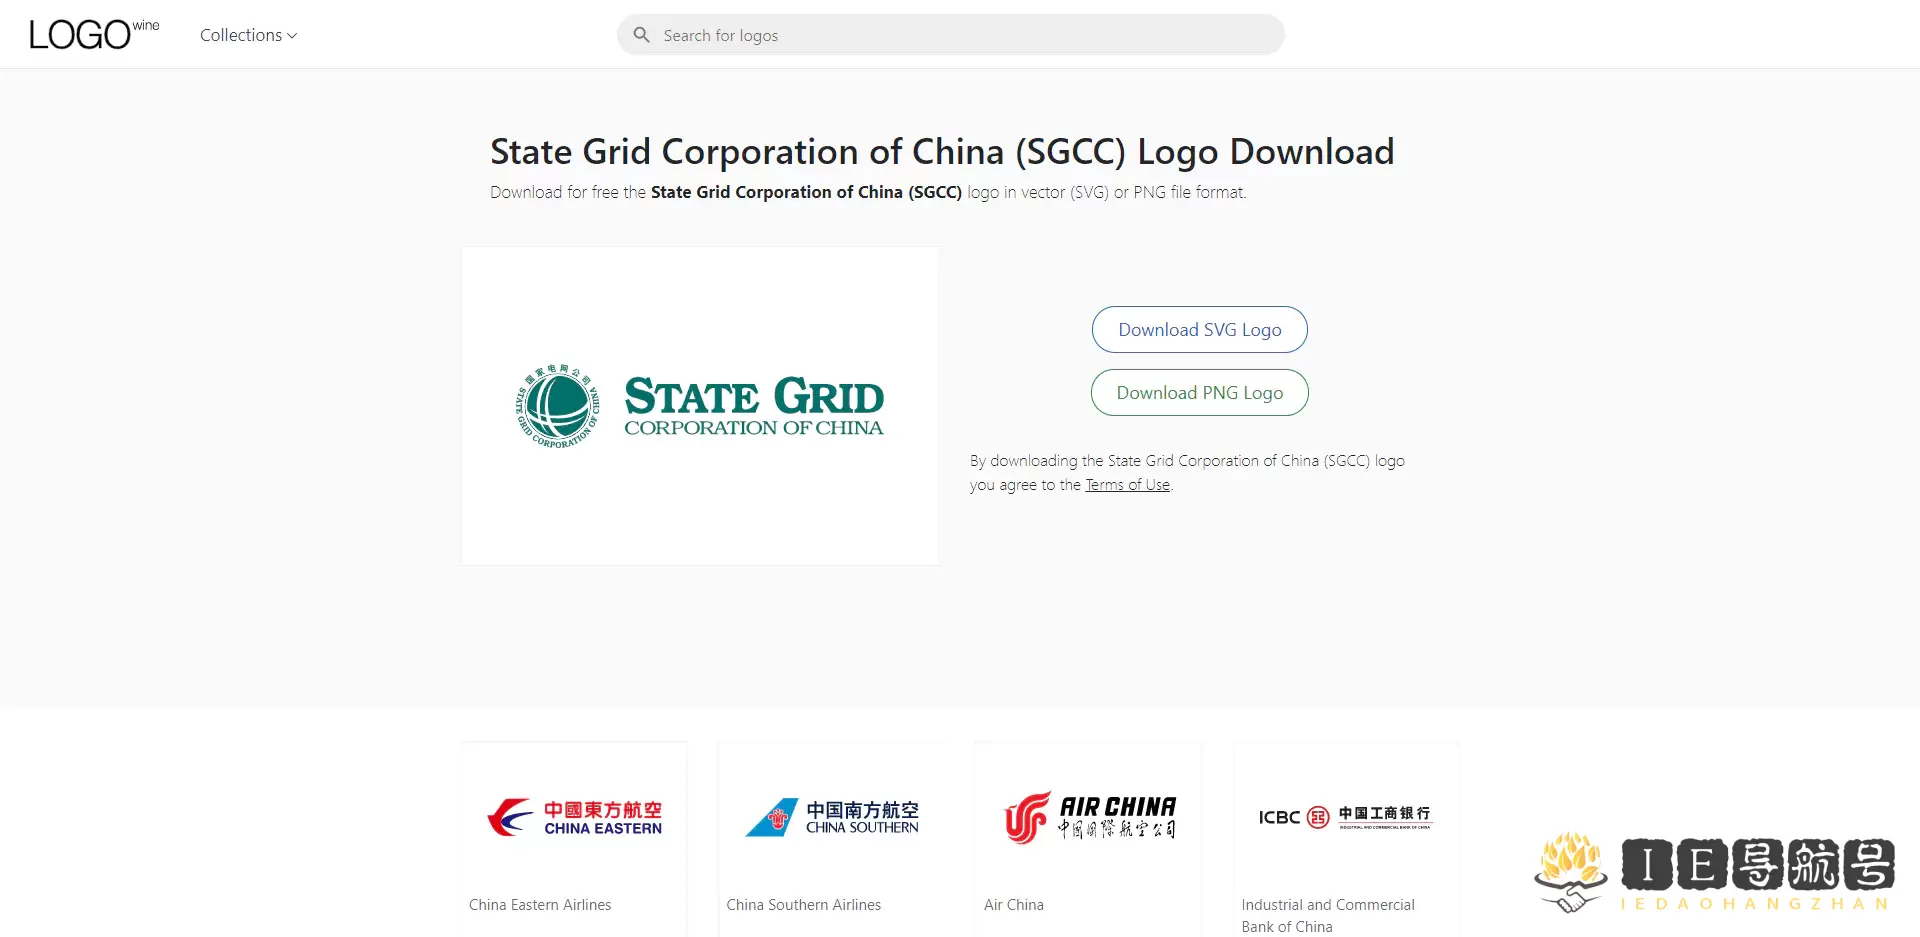Open the China Southern Airlines logo
1920x937 pixels.
831,817
